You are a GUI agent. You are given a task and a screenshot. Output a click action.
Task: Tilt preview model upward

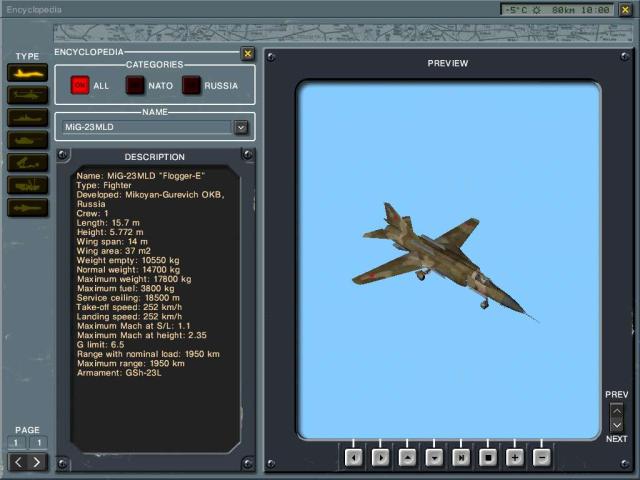(x=407, y=458)
